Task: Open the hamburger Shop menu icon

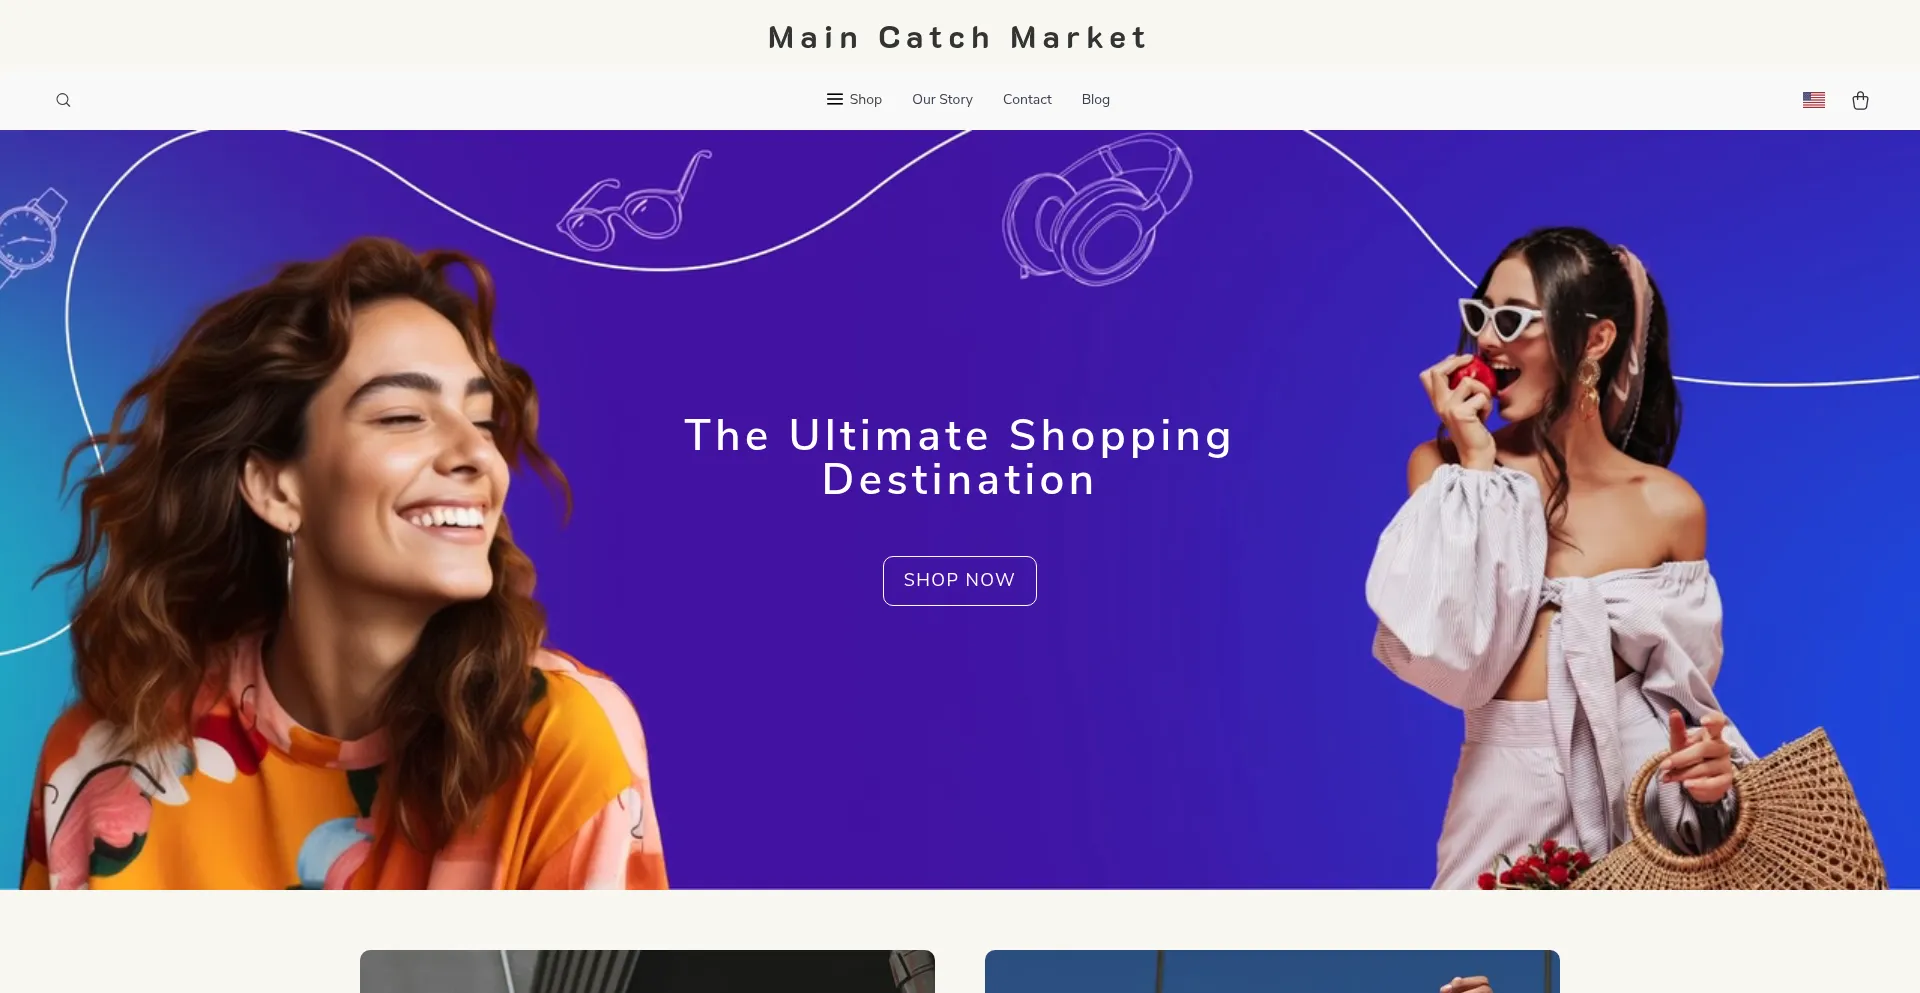Action: tap(835, 99)
